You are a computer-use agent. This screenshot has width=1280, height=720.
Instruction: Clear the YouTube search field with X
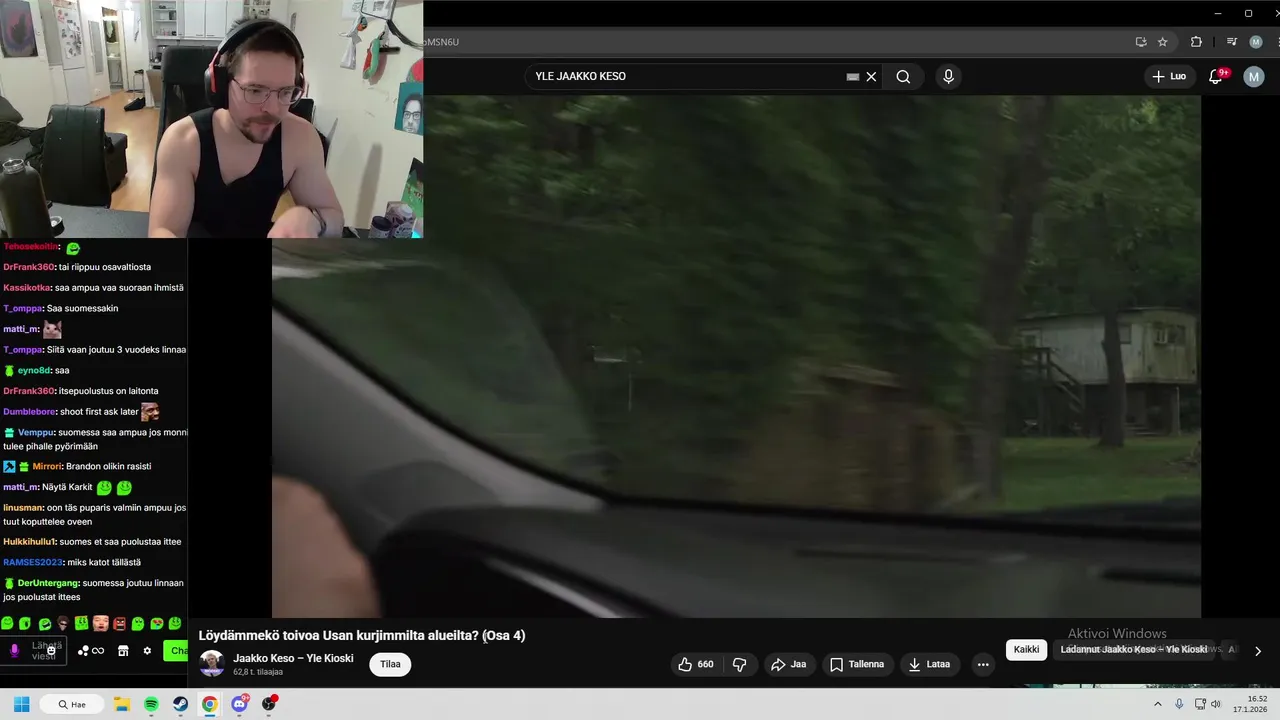[x=871, y=77]
